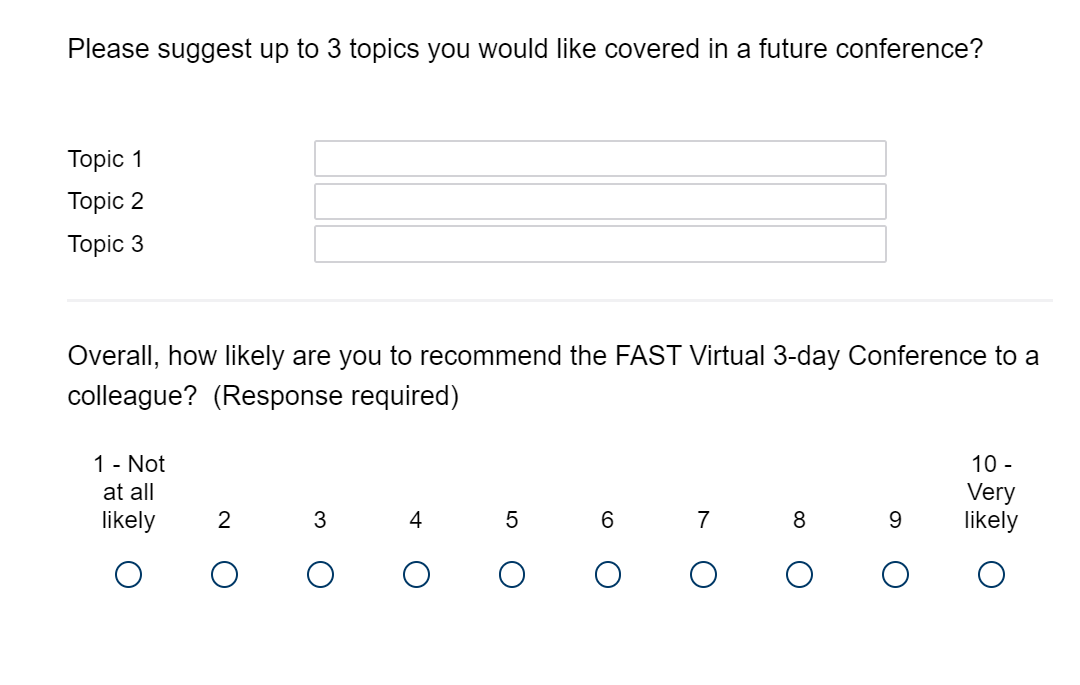1080x685 pixels.
Task: Click the '10 - Very likely' scale label
Action: click(x=991, y=492)
